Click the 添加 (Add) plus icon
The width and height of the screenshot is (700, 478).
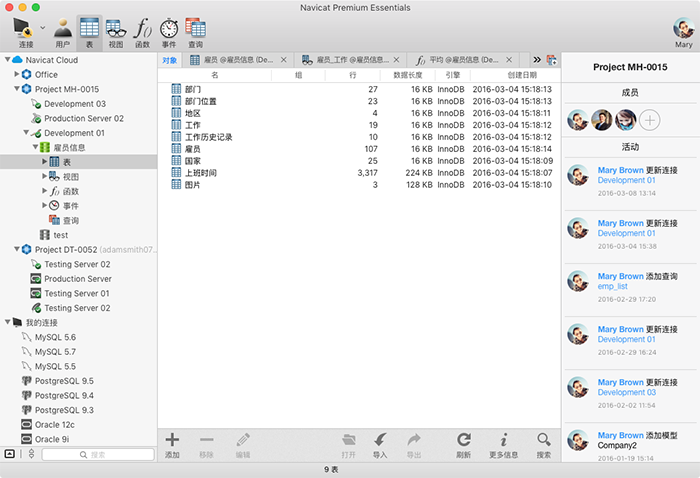[172, 440]
